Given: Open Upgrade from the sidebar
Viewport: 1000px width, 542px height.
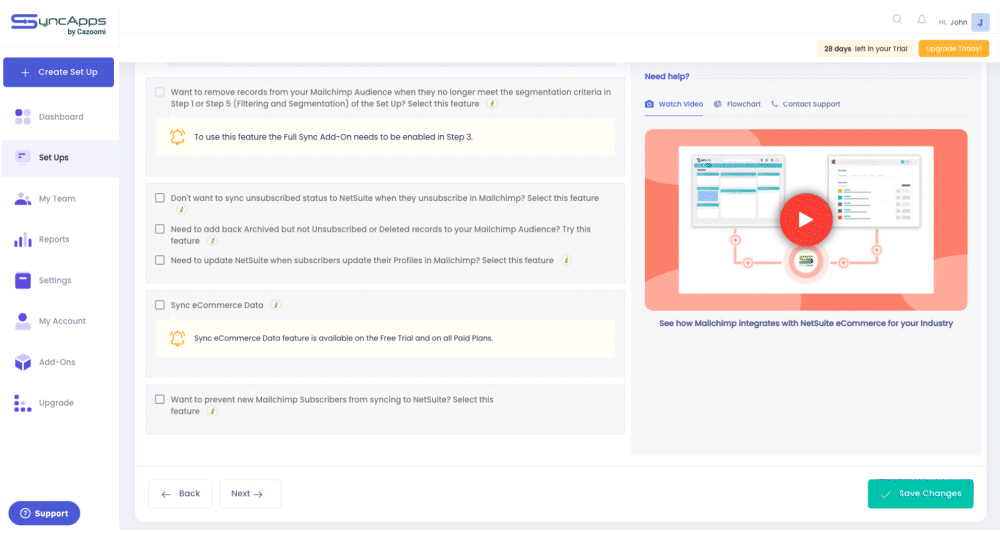Looking at the screenshot, I should [x=60, y=403].
